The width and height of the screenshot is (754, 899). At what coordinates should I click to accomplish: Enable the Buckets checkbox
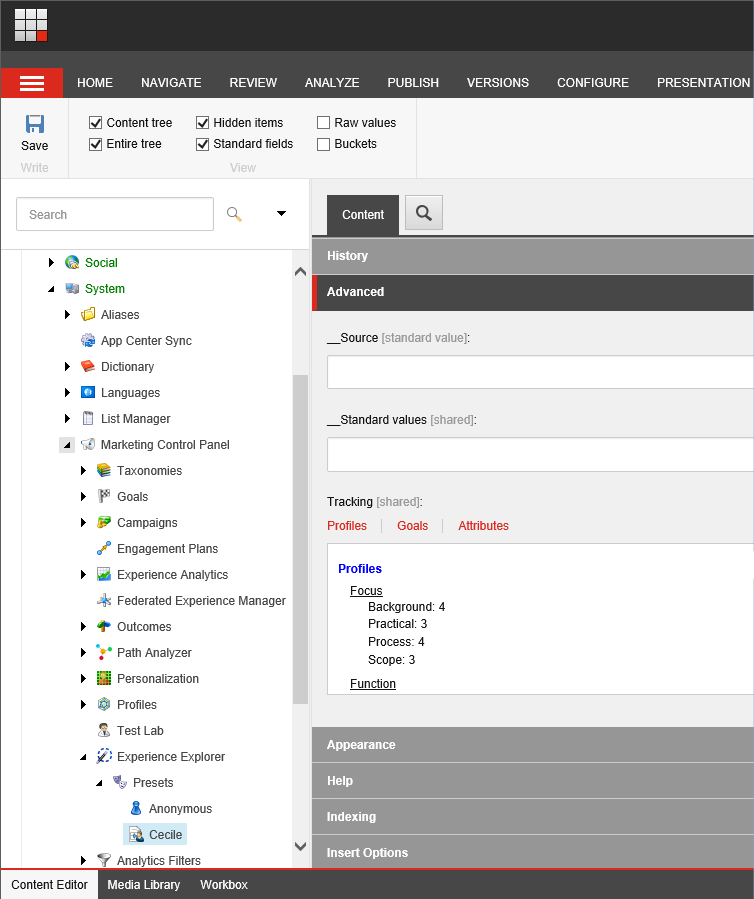point(323,144)
